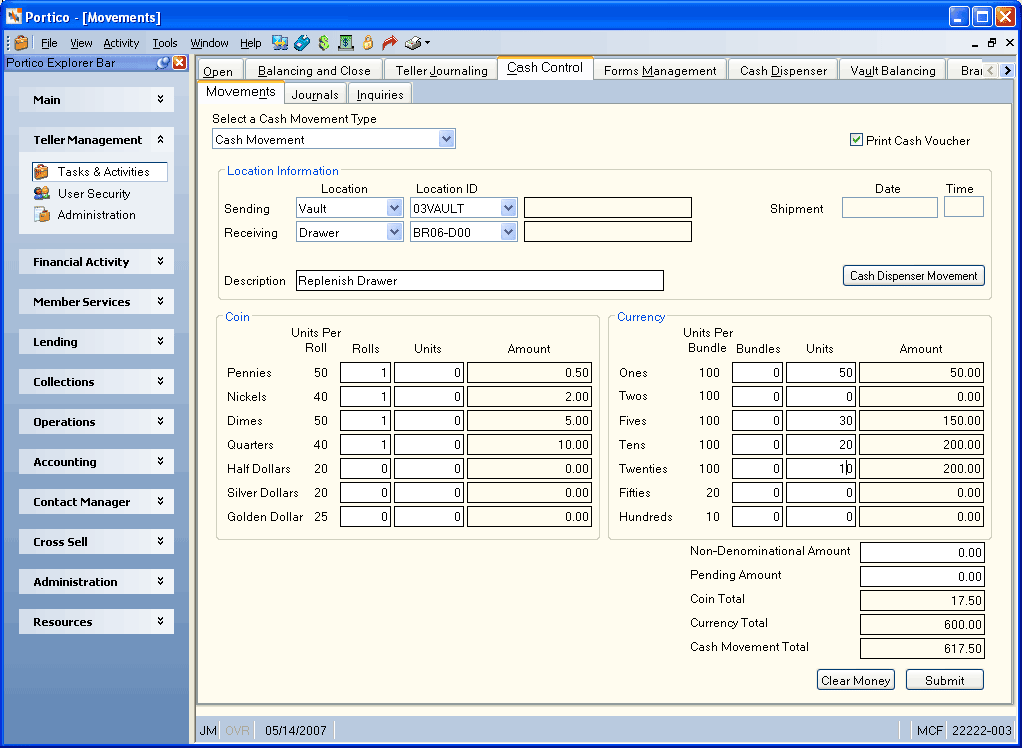Open the Tools menu
Viewport: 1022px width, 748px height.
pos(165,43)
